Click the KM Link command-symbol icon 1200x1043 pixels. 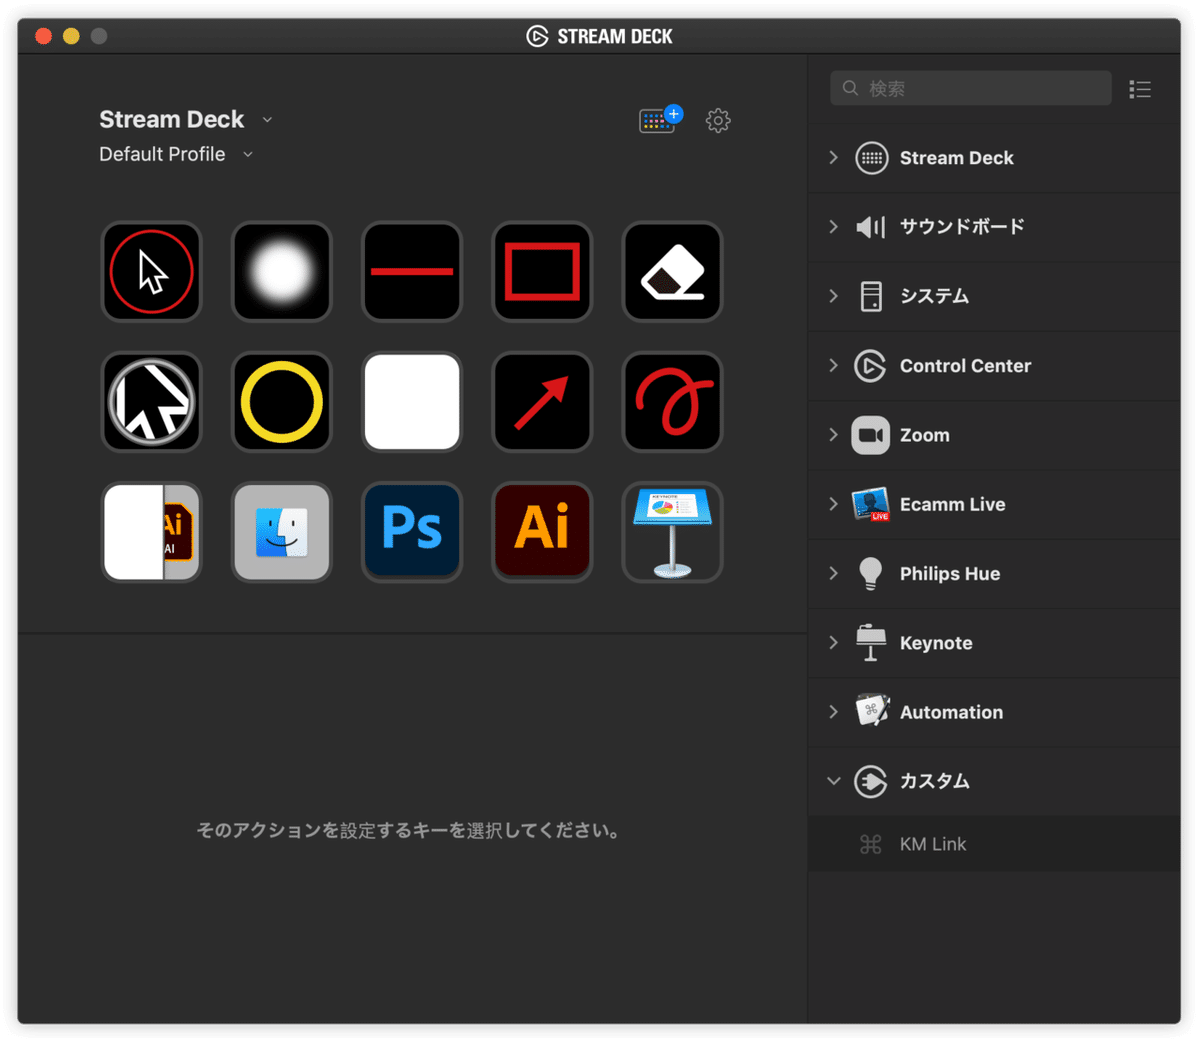click(871, 844)
